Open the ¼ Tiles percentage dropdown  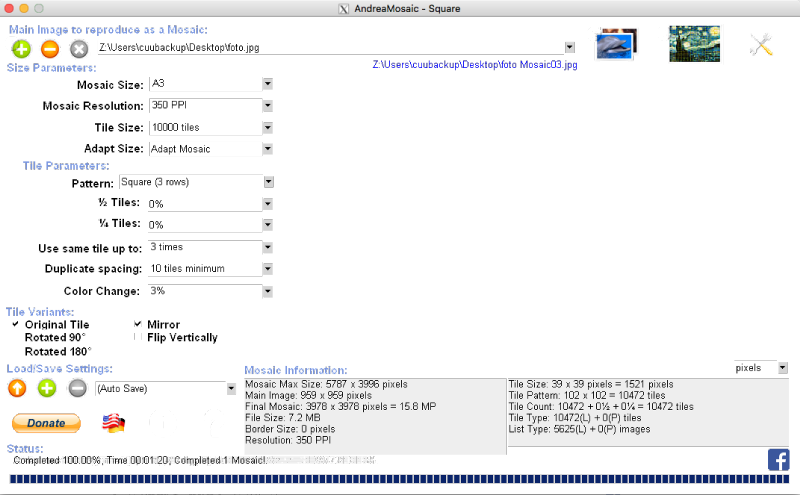[x=267, y=225]
